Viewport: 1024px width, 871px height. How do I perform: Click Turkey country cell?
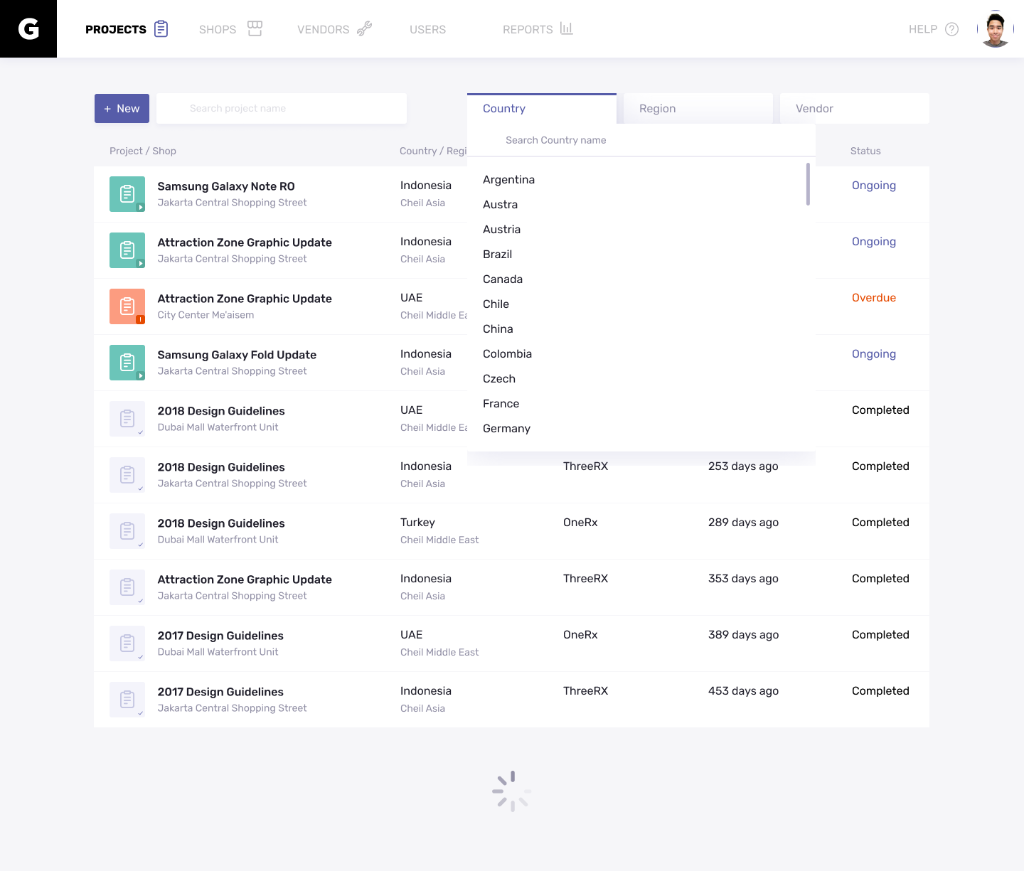(x=417, y=522)
